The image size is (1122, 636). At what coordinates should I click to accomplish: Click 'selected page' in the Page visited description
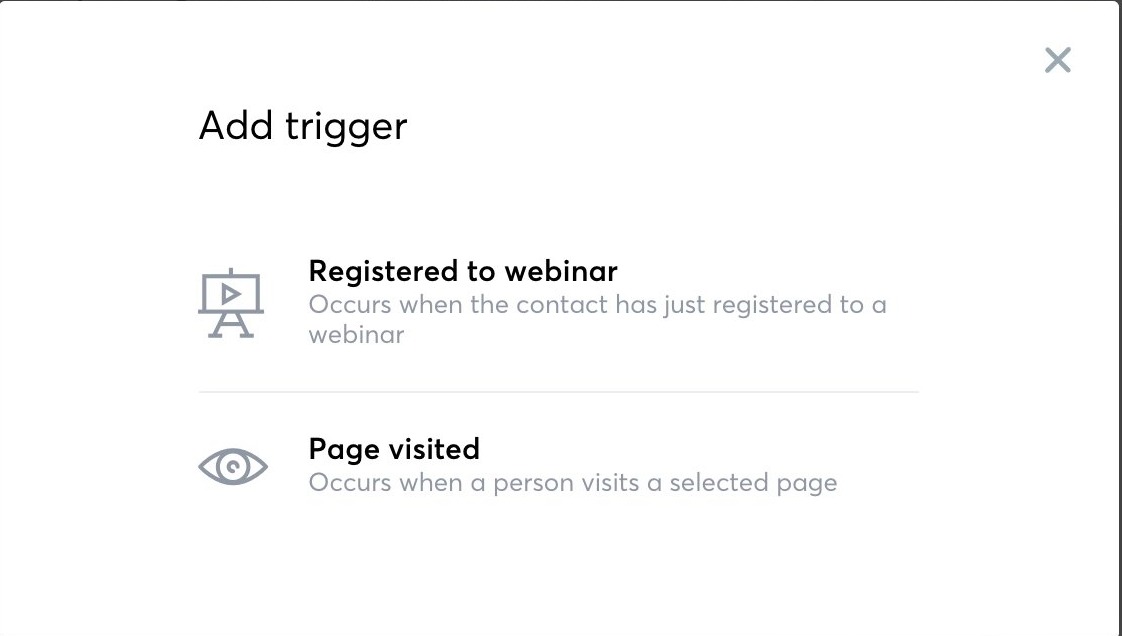(753, 484)
